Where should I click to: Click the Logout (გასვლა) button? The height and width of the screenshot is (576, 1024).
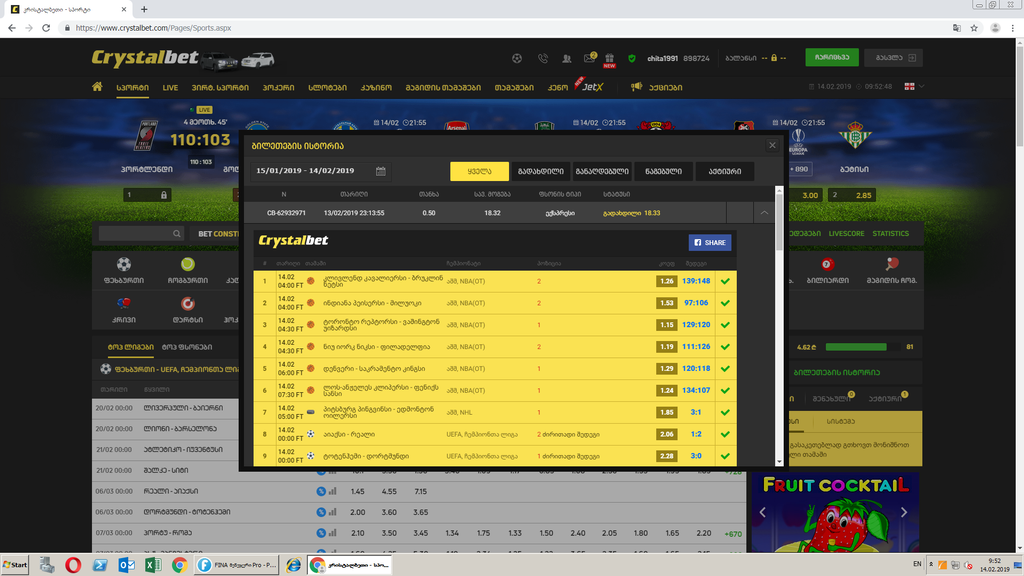pyautogui.click(x=894, y=57)
